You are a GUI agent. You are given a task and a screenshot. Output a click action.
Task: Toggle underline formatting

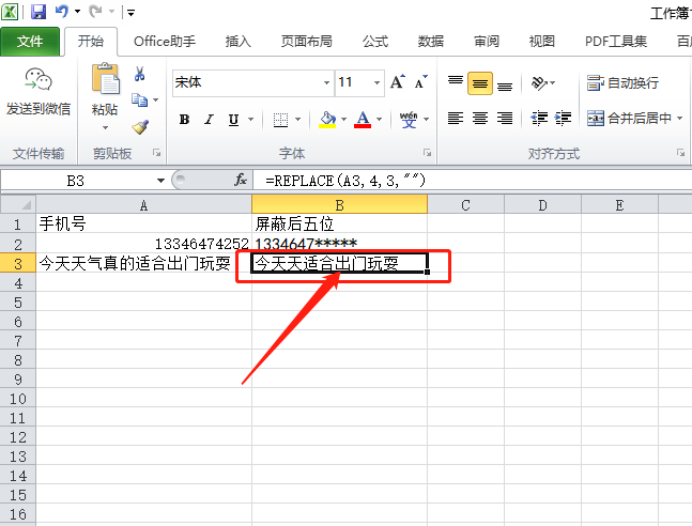233,119
